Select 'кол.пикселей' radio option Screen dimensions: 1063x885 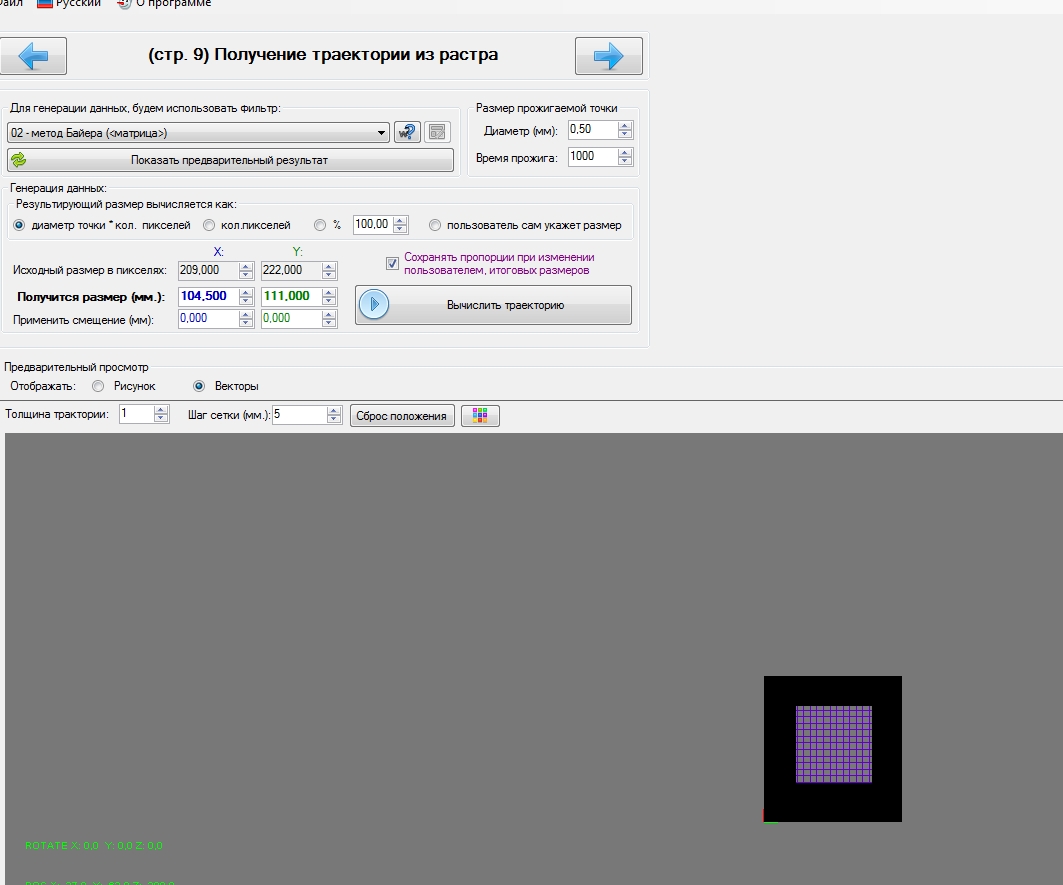[209, 225]
